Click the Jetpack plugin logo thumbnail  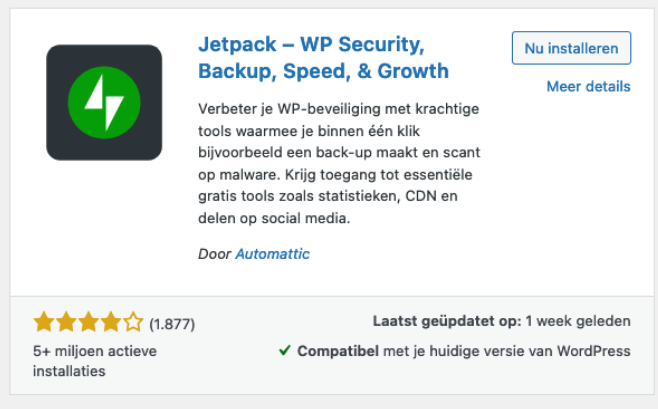[104, 102]
